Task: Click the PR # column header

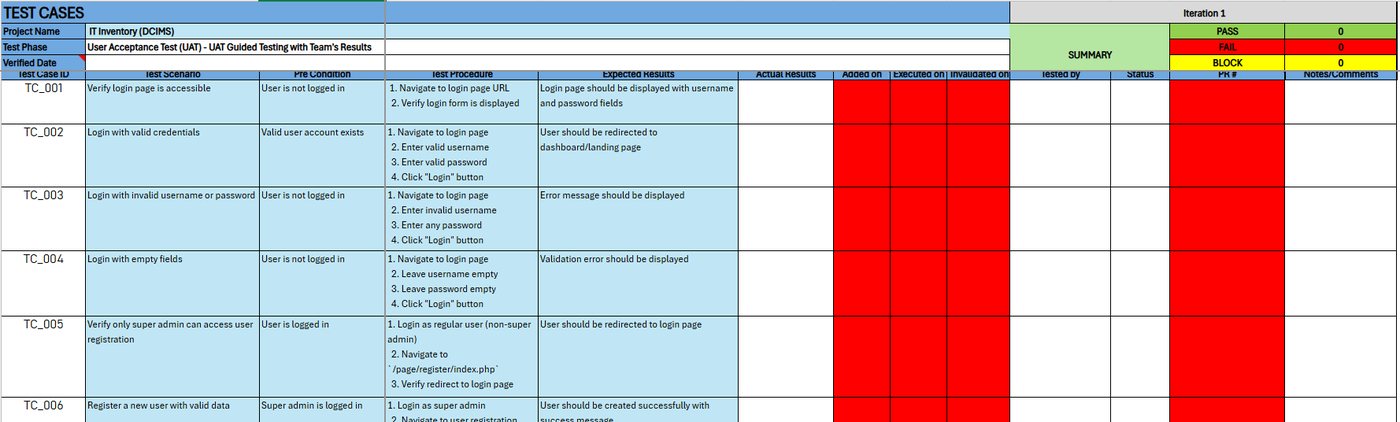Action: pyautogui.click(x=1227, y=75)
